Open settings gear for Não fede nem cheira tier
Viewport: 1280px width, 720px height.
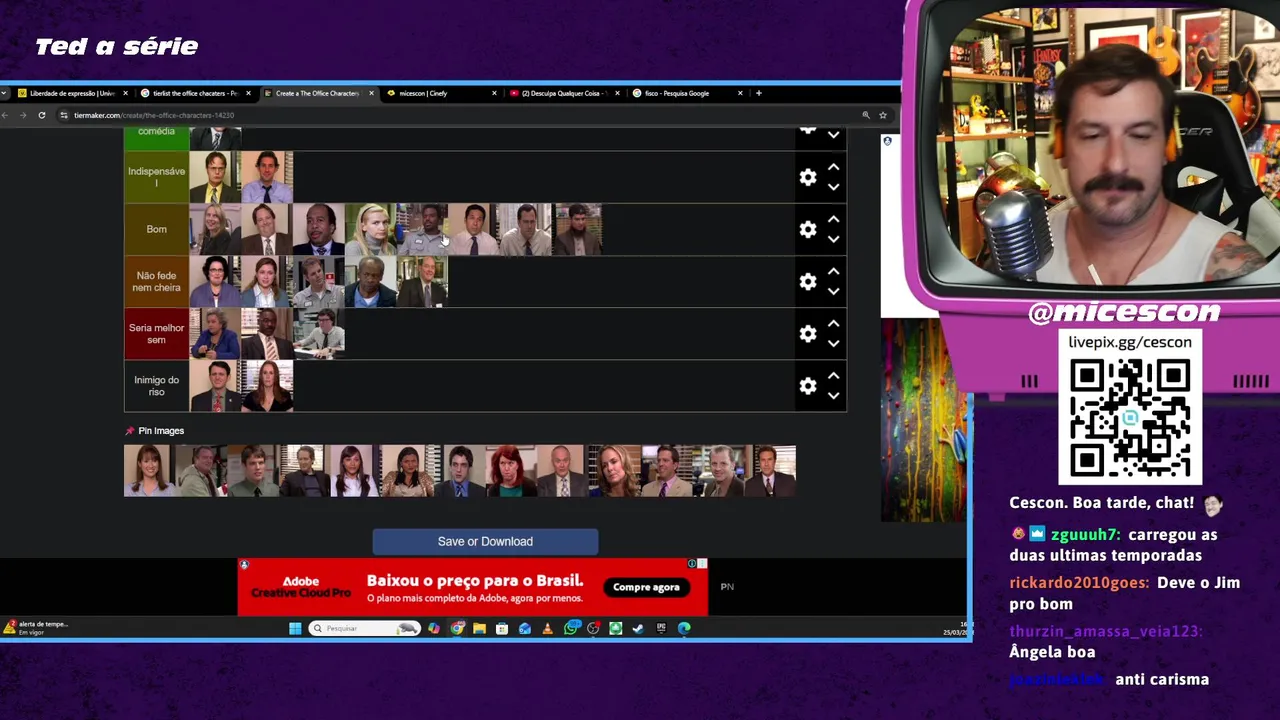[808, 281]
